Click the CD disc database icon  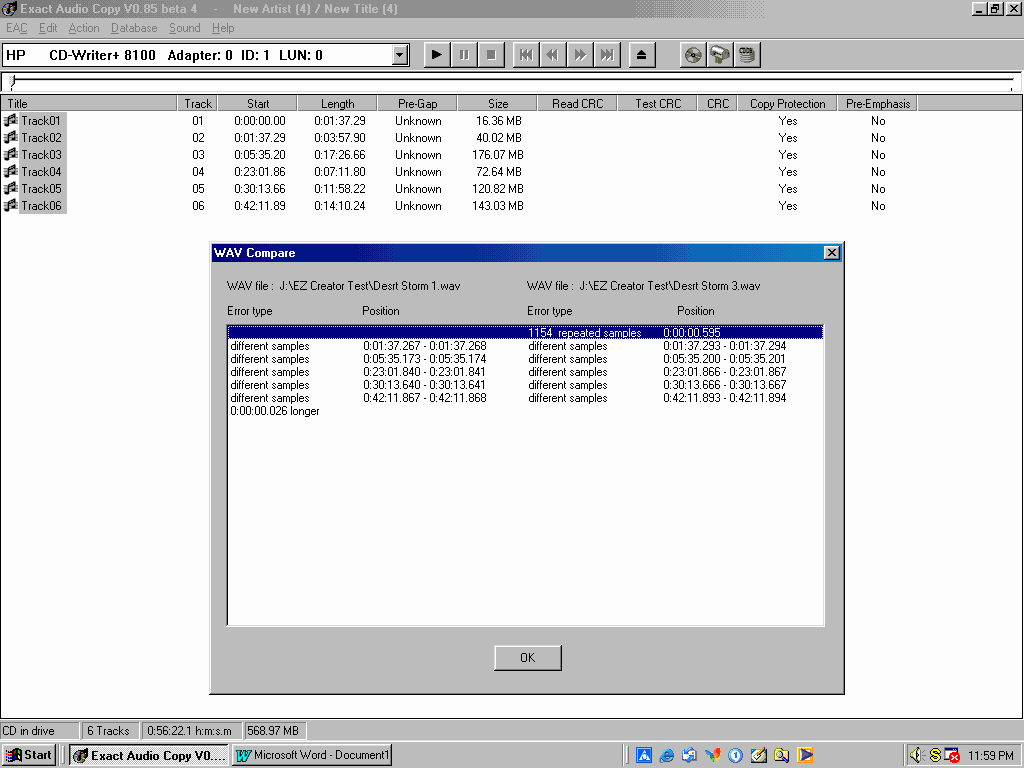pos(693,55)
